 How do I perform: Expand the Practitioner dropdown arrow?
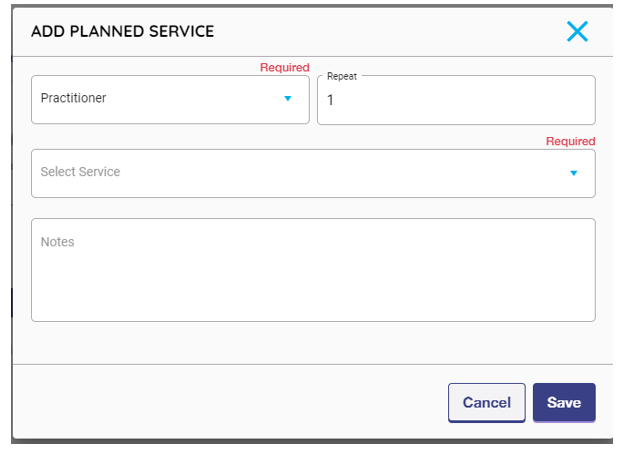coord(288,99)
